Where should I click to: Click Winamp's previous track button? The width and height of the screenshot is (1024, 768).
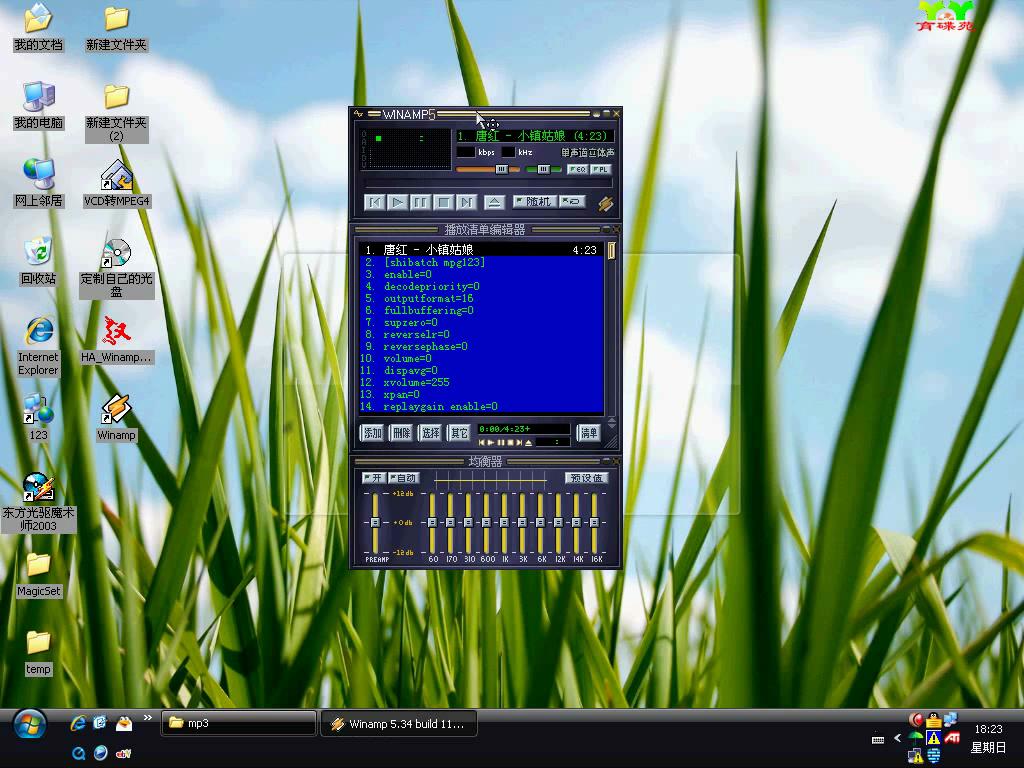click(375, 202)
